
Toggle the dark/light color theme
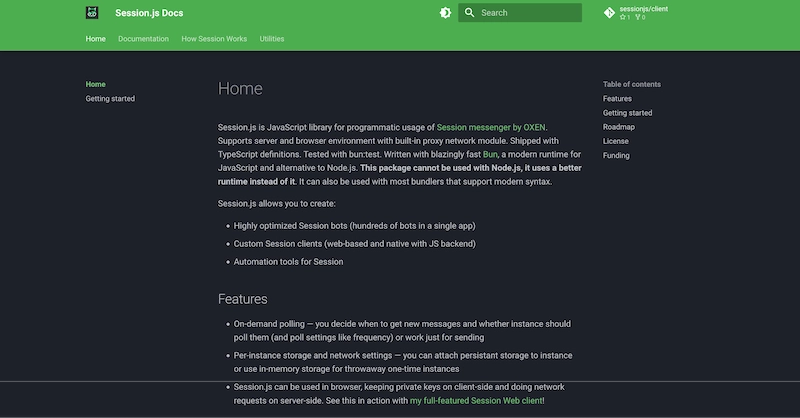445,13
